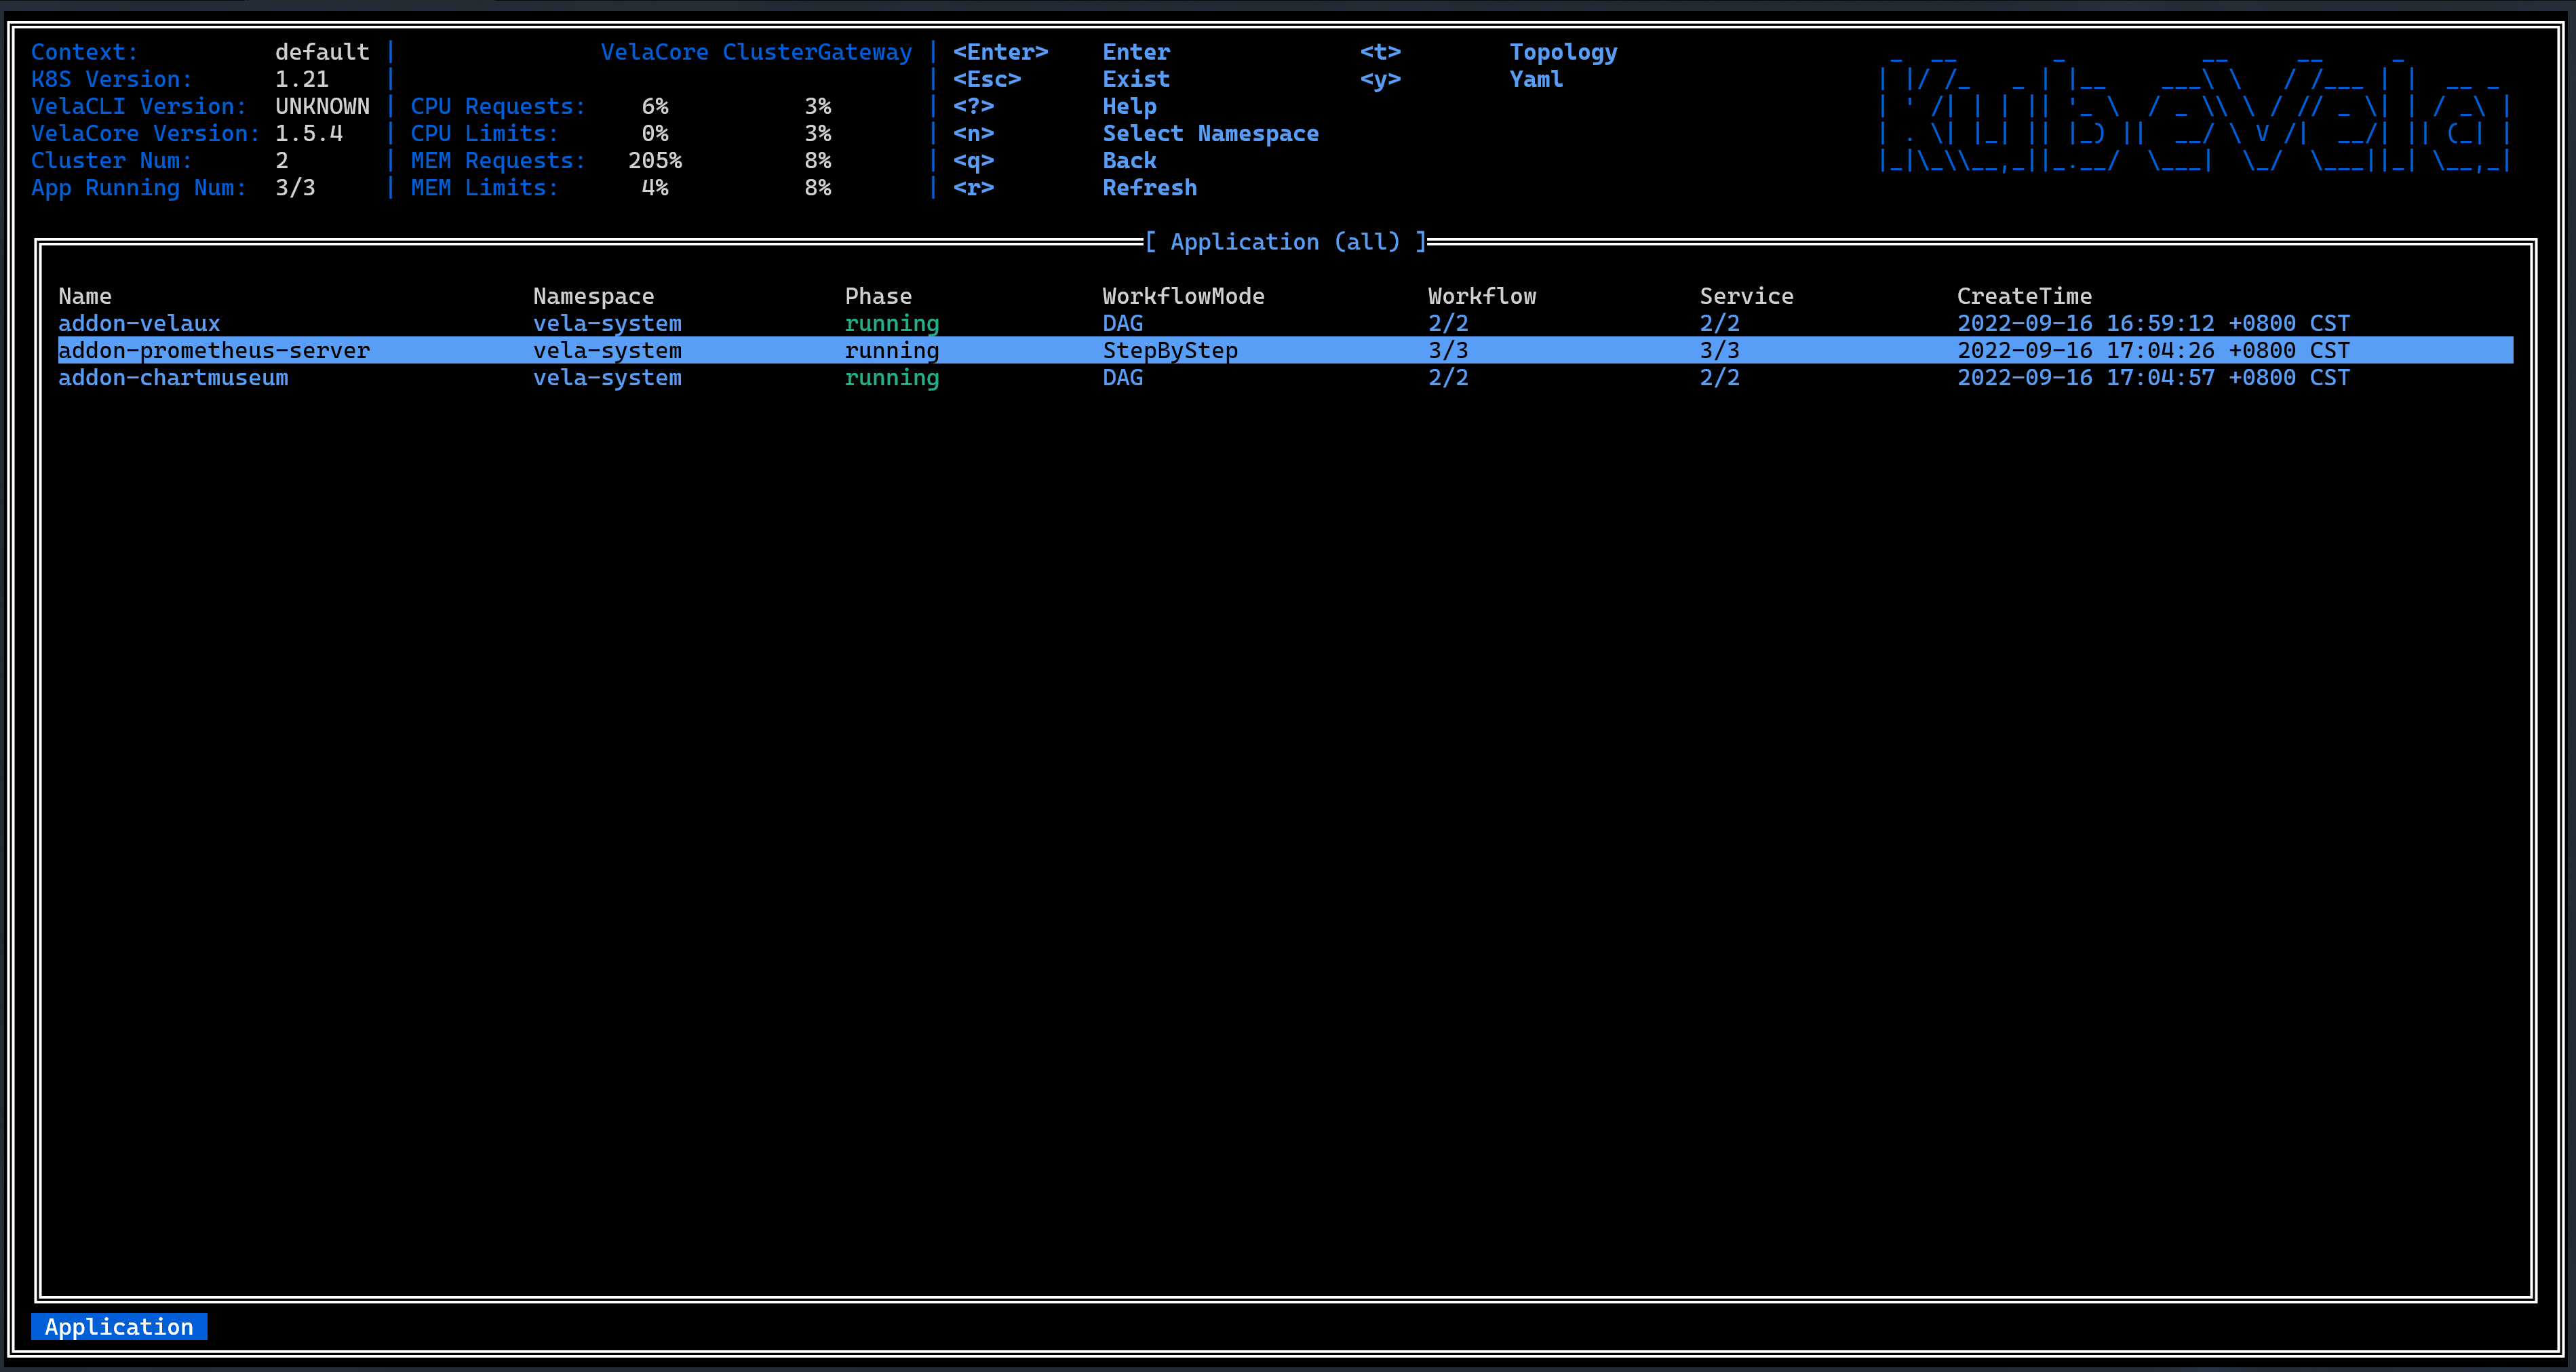This screenshot has width=2576, height=1372.
Task: Click the Application (all) panel title
Action: (1285, 241)
